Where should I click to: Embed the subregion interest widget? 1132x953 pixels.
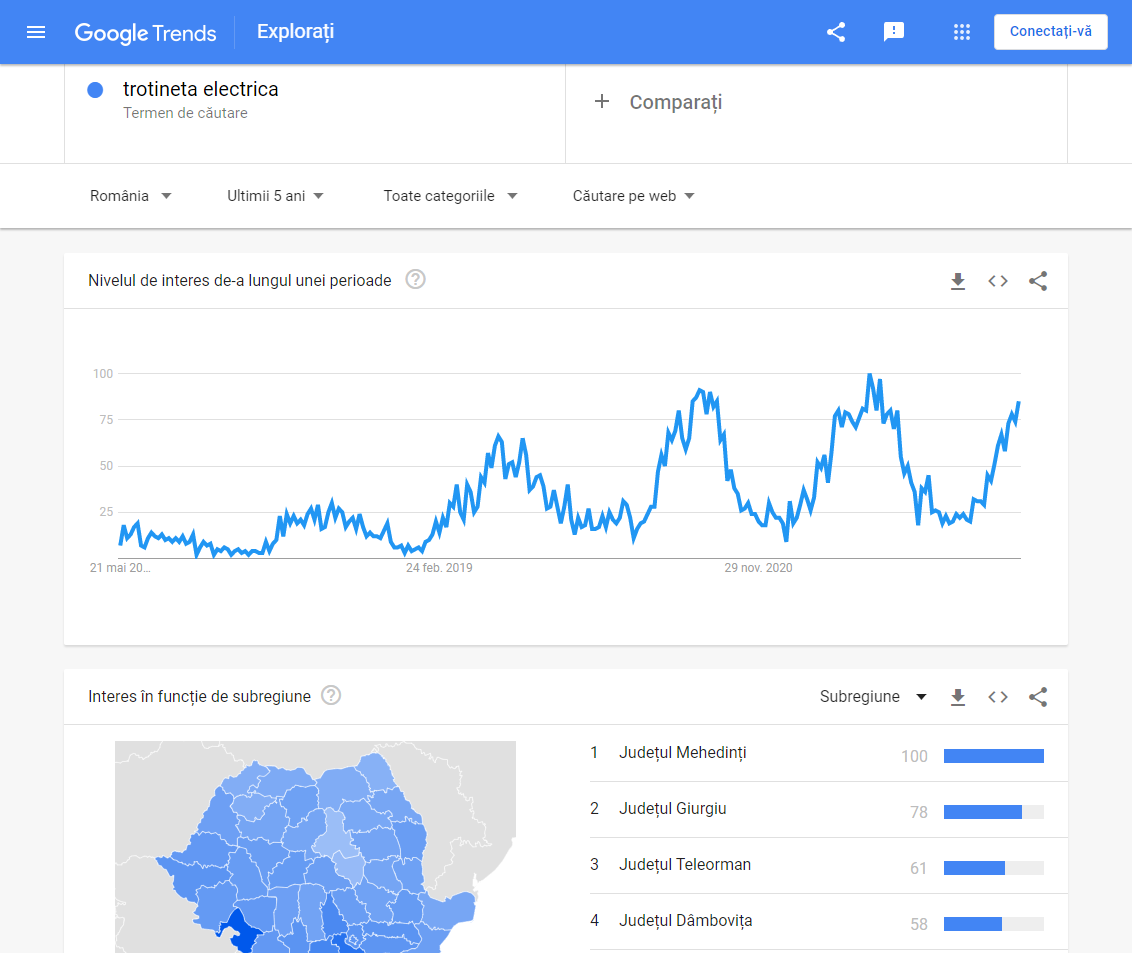[x=998, y=697]
